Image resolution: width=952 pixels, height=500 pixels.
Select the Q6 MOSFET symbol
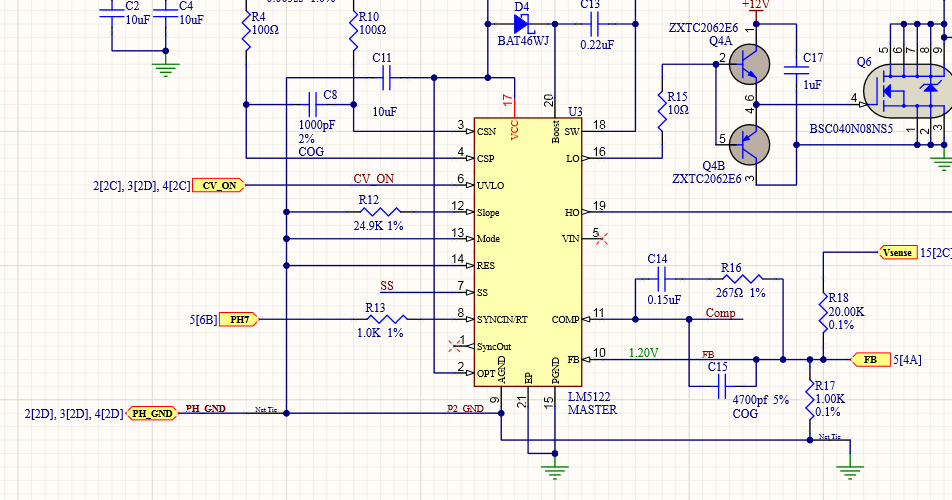[906, 91]
